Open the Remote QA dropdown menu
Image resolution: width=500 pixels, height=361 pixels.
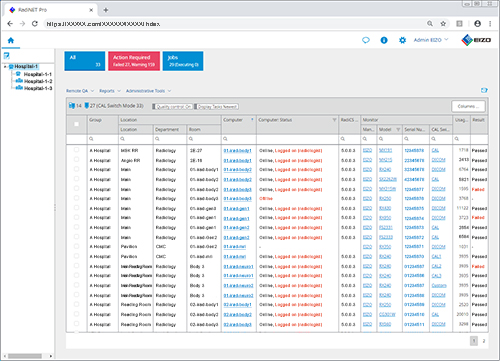point(80,91)
